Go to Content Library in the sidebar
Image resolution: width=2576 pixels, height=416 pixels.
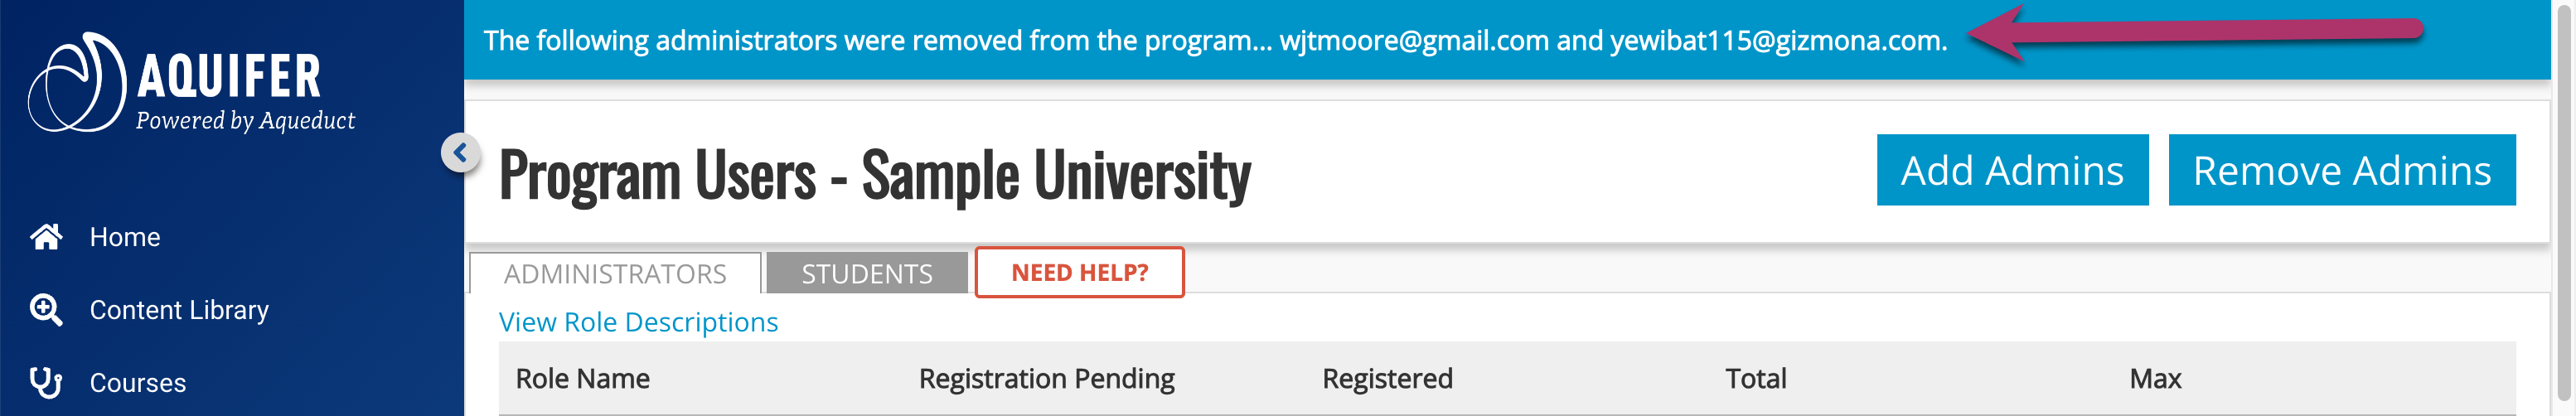[179, 310]
